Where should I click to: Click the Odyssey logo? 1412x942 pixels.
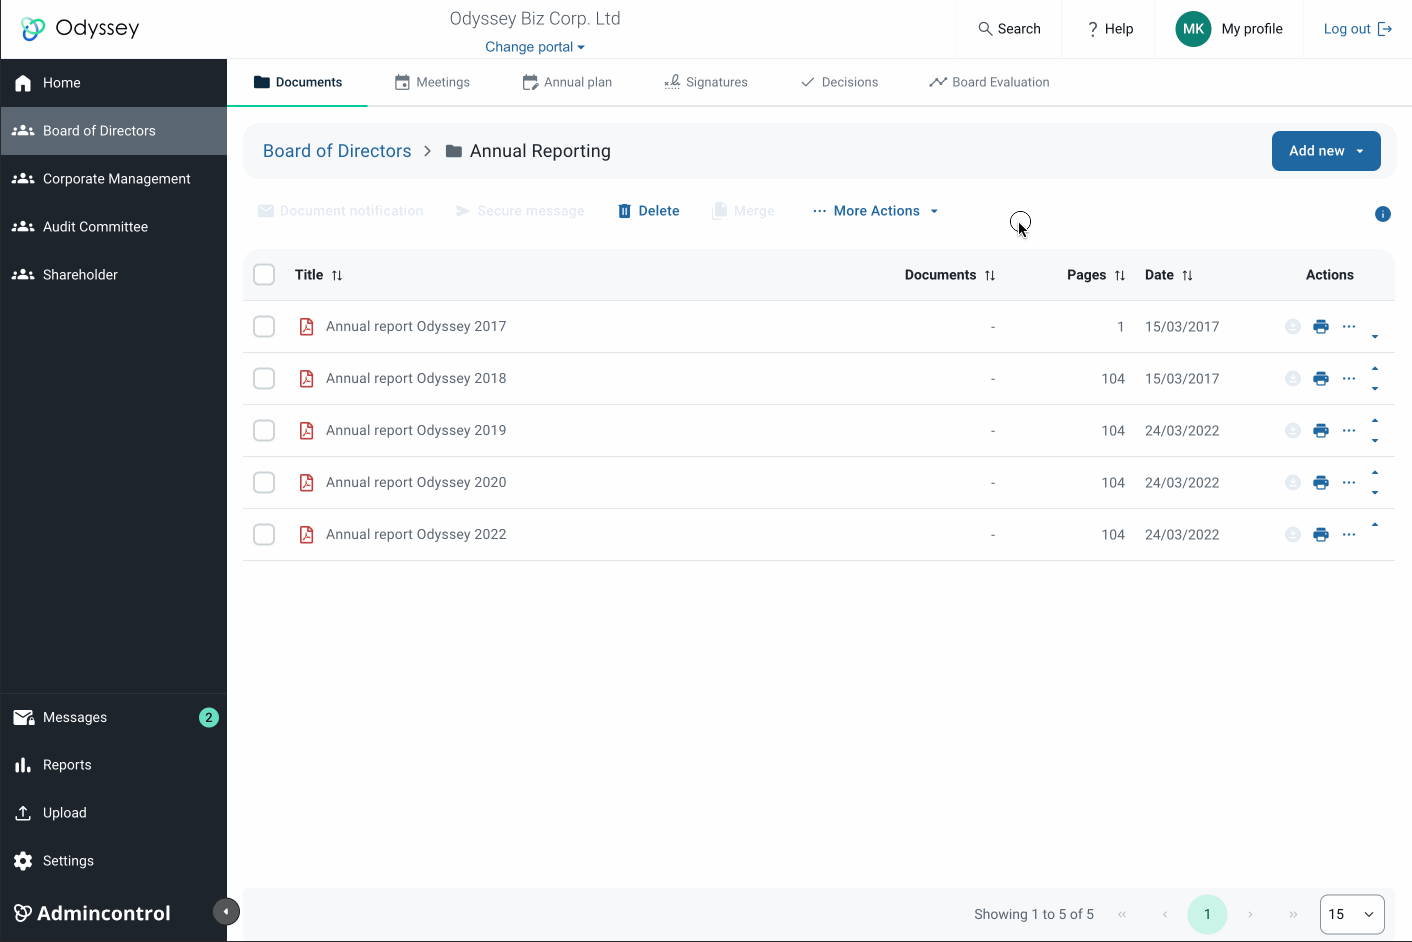[x=80, y=28]
